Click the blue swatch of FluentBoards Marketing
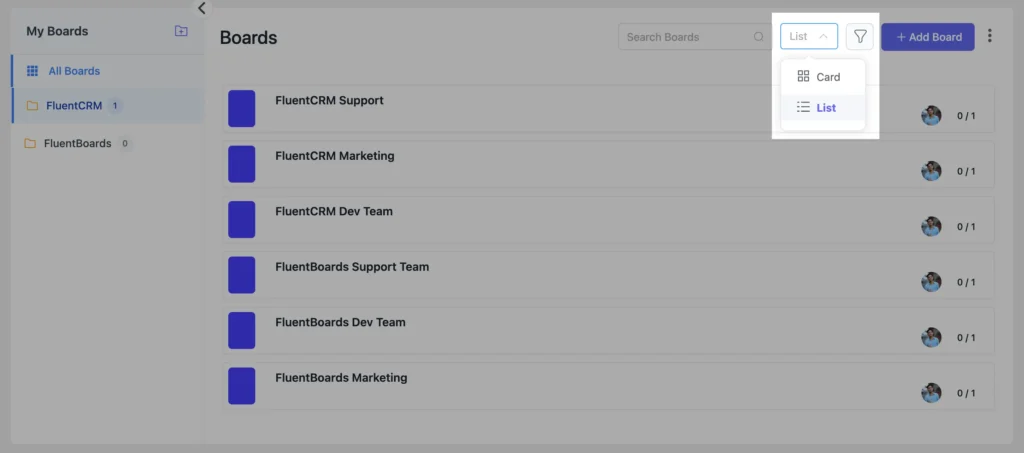Screen dimensions: 1024x453 [242, 386]
